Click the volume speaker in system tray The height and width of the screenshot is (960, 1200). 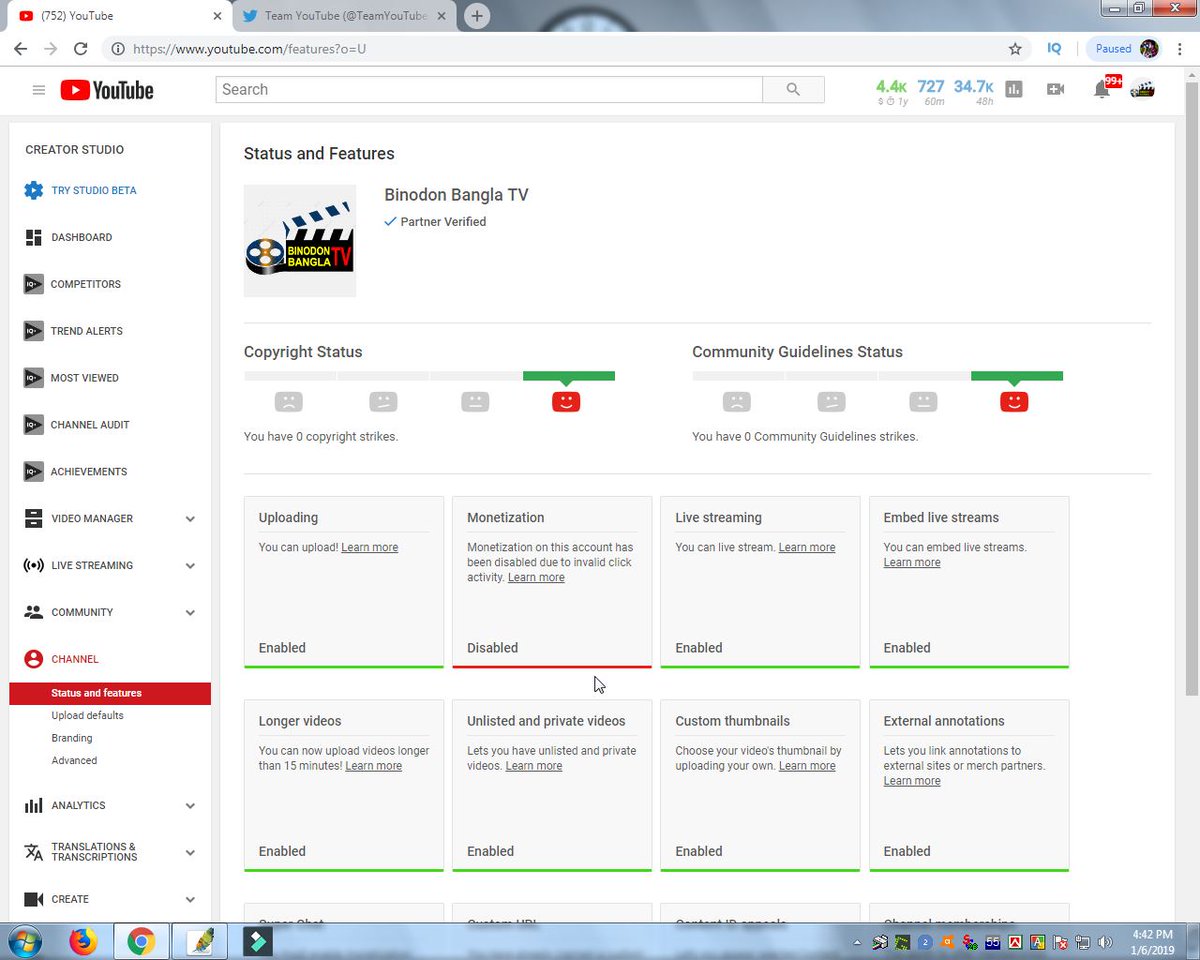tap(1105, 941)
